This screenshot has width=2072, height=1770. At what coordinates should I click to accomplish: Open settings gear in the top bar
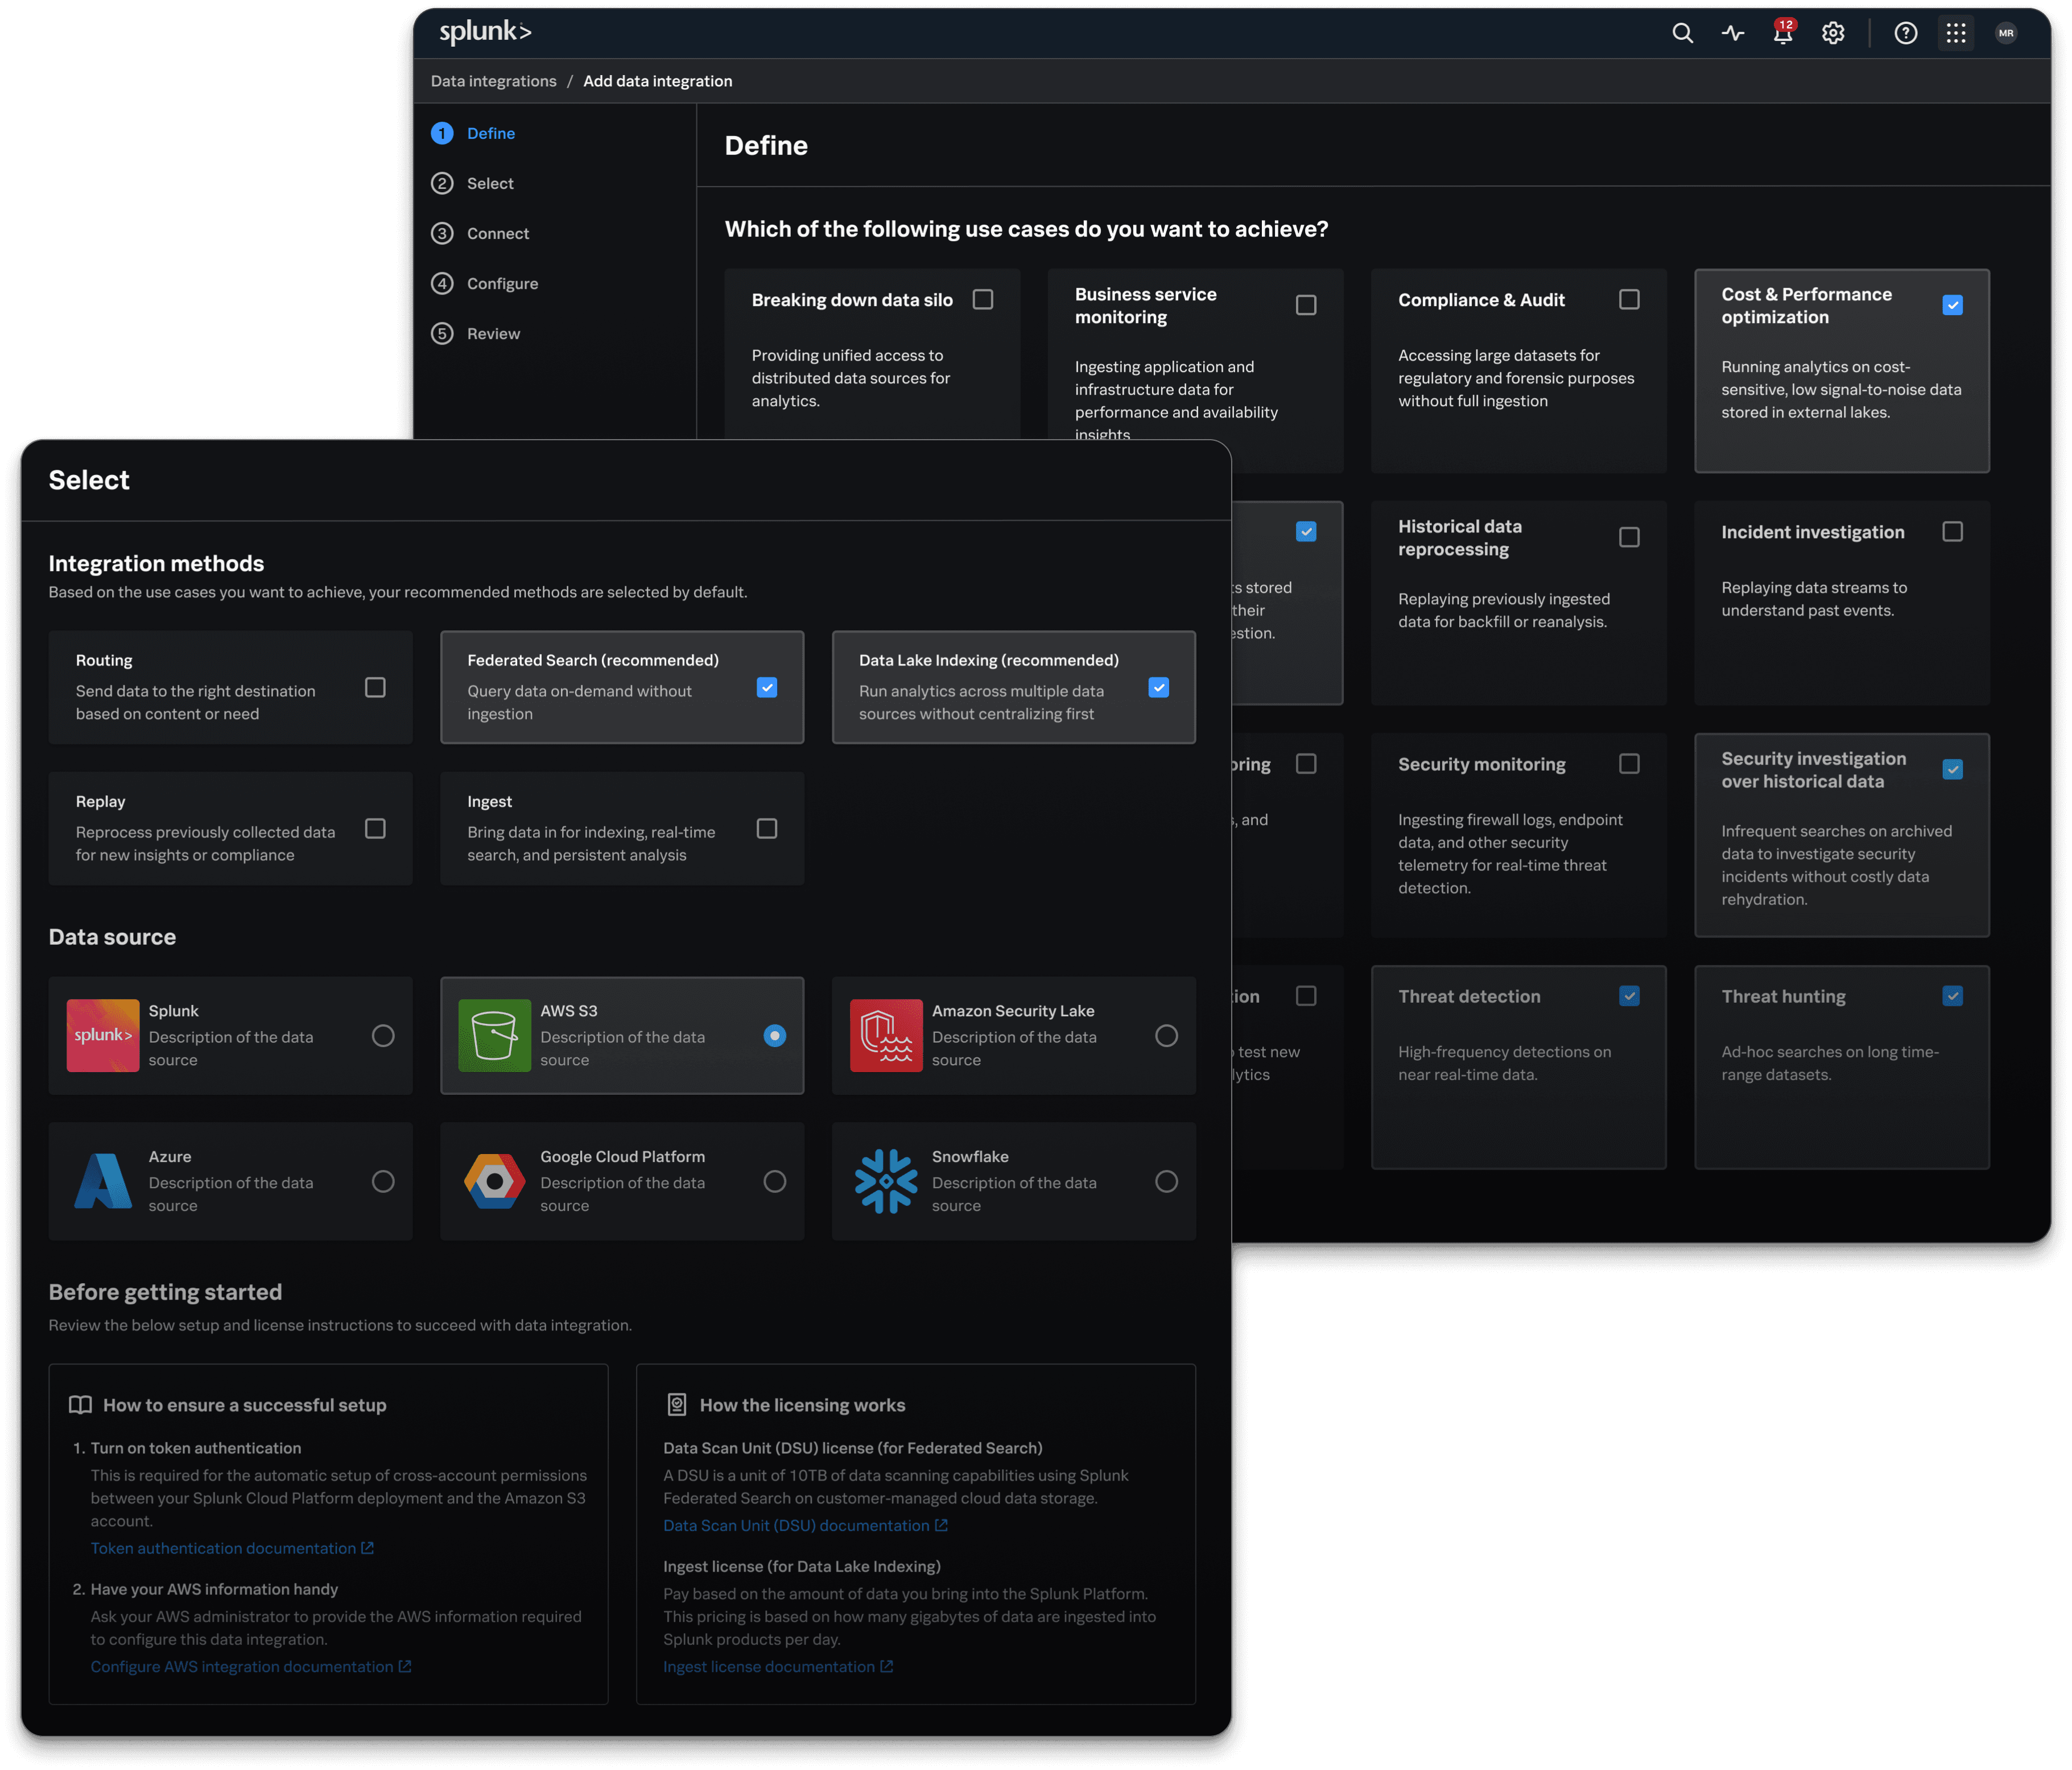tap(1832, 33)
